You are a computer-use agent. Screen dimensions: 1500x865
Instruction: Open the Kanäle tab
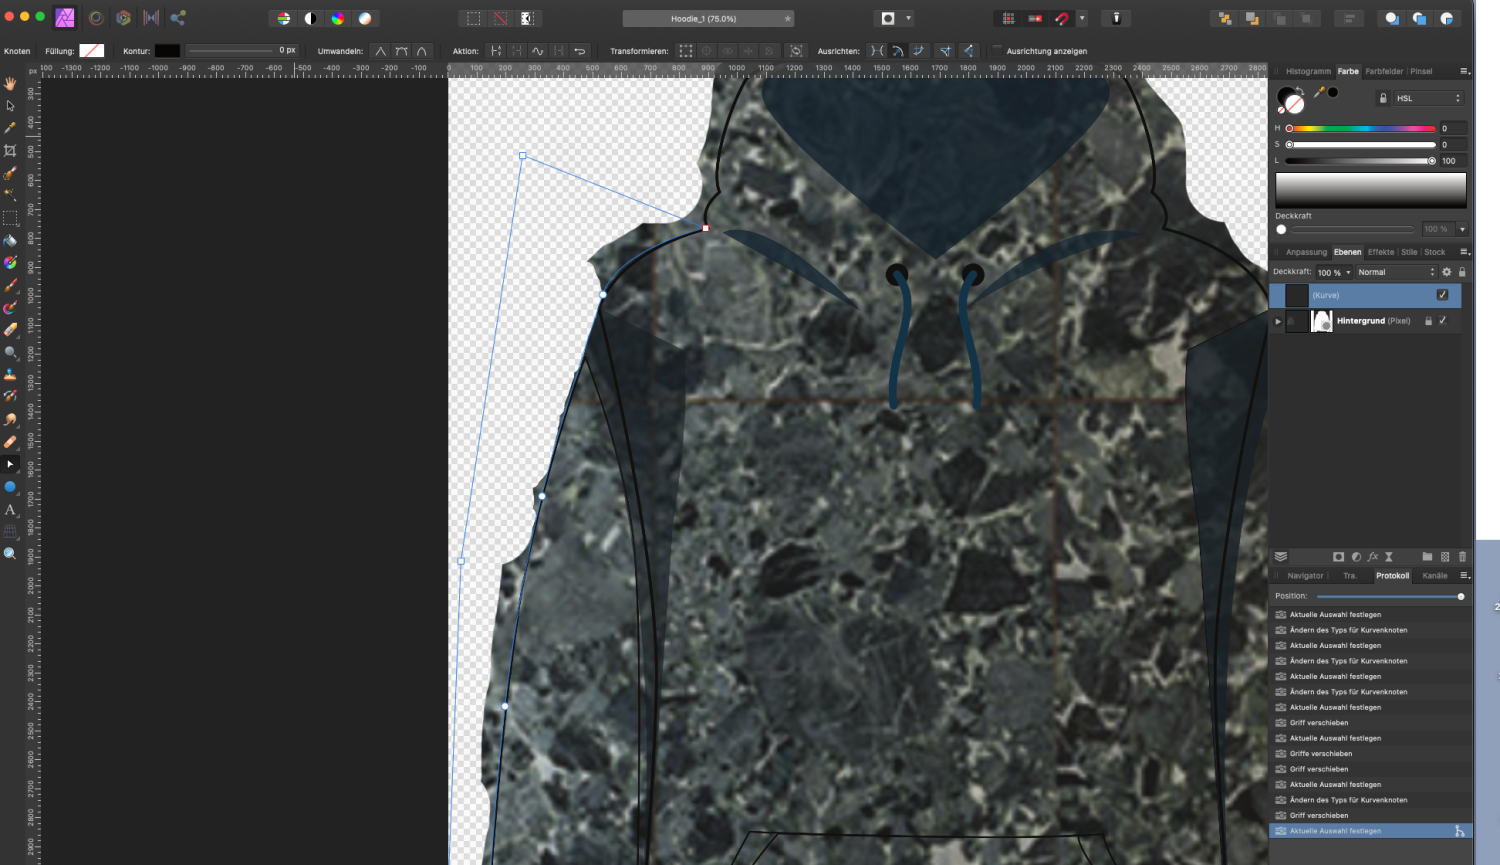point(1434,576)
